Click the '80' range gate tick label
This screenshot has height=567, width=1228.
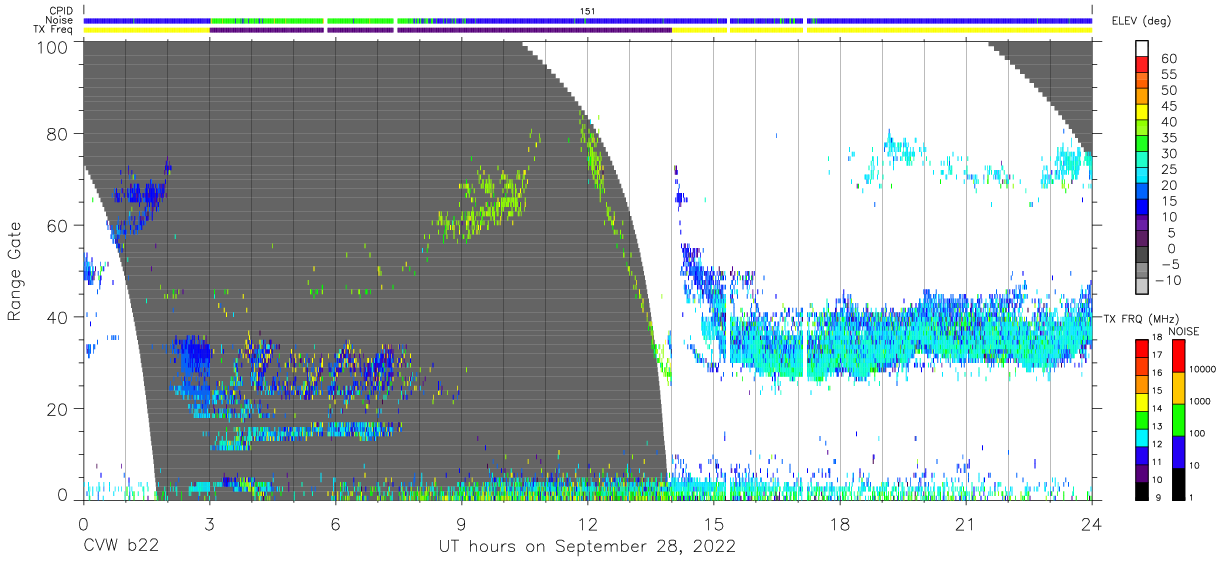click(x=57, y=134)
